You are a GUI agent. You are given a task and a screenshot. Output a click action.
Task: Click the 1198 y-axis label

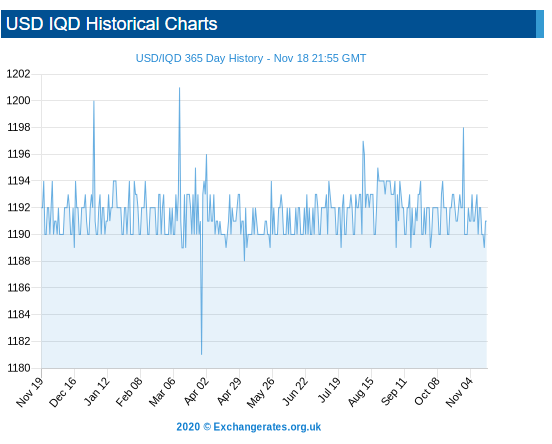19,127
